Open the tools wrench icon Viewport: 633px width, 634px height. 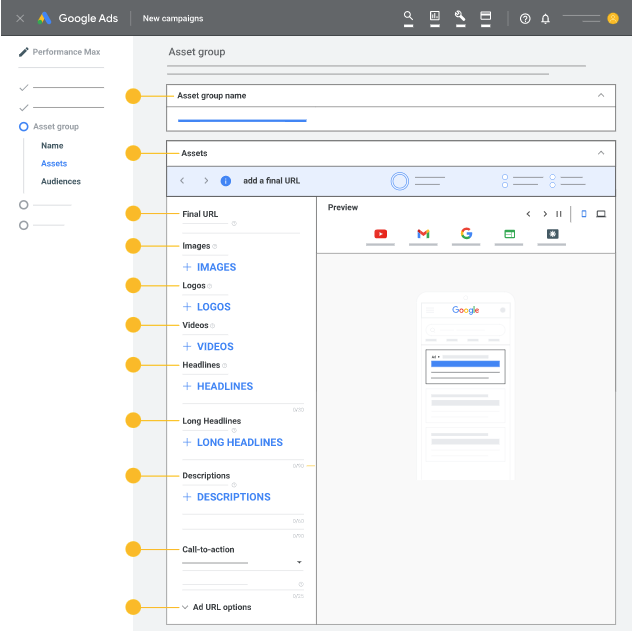(x=460, y=17)
